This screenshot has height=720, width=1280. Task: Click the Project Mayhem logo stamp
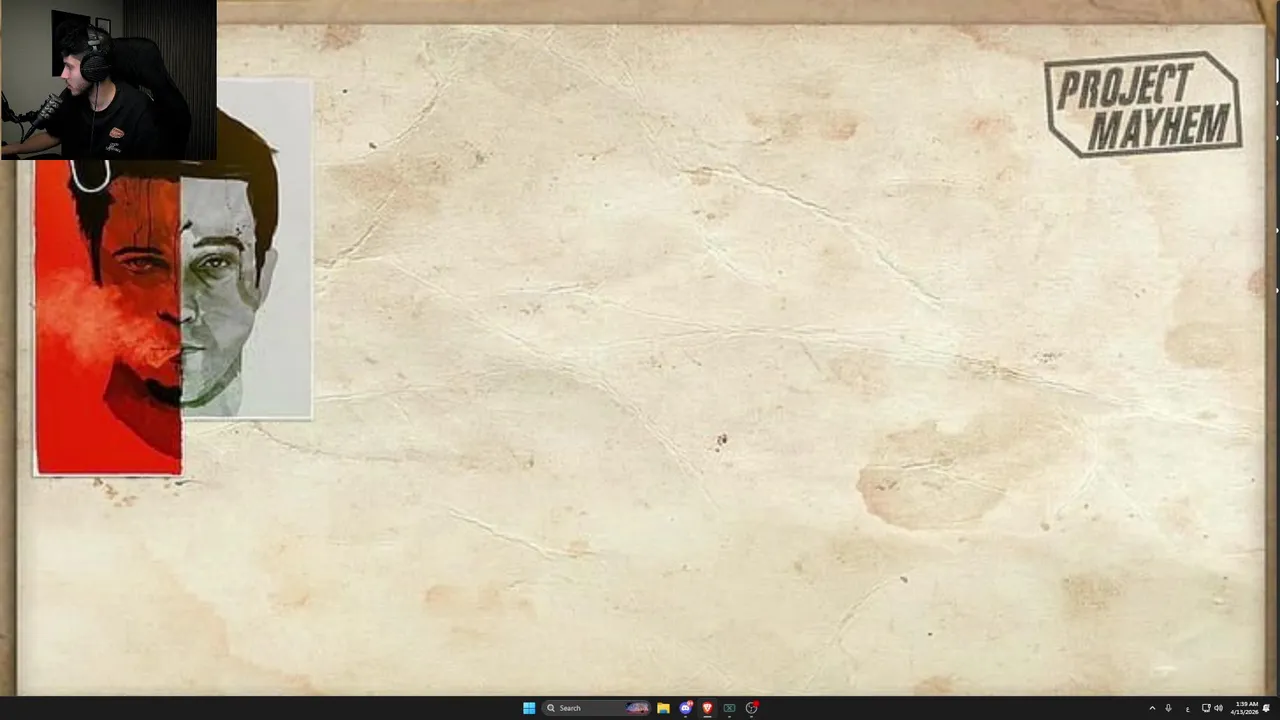click(x=1143, y=104)
